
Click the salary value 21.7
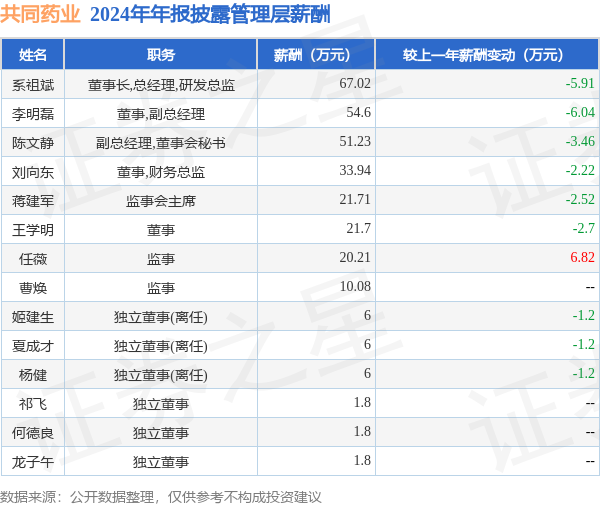point(359,229)
